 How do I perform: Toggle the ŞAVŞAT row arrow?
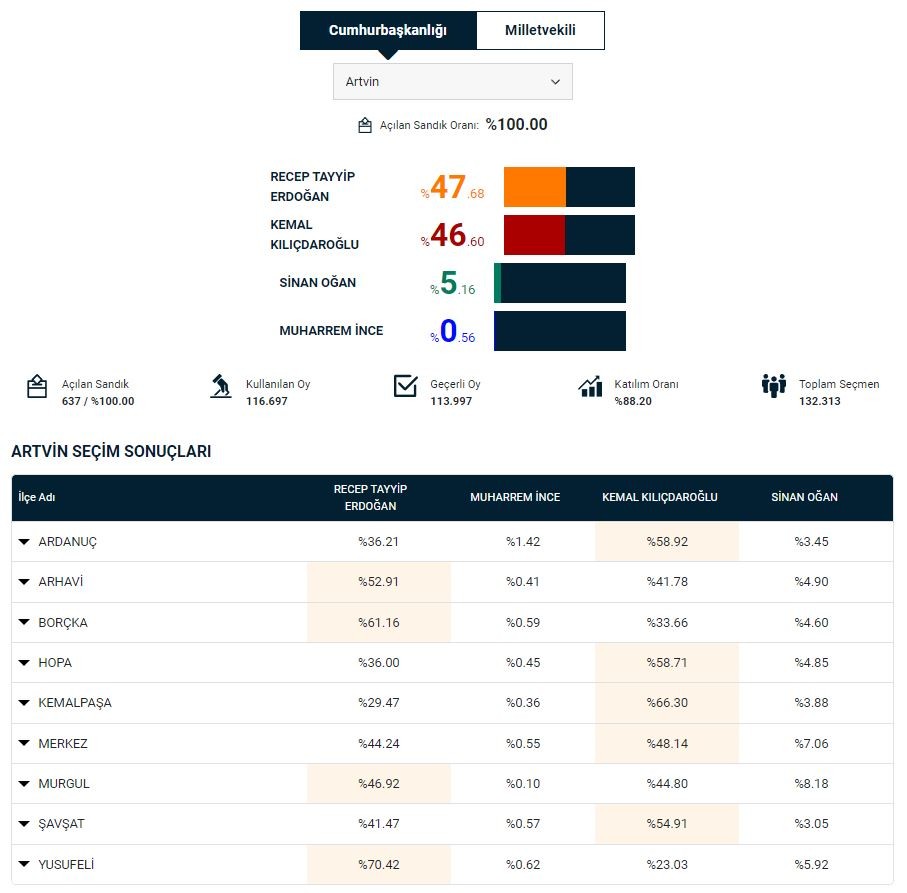click(x=24, y=825)
